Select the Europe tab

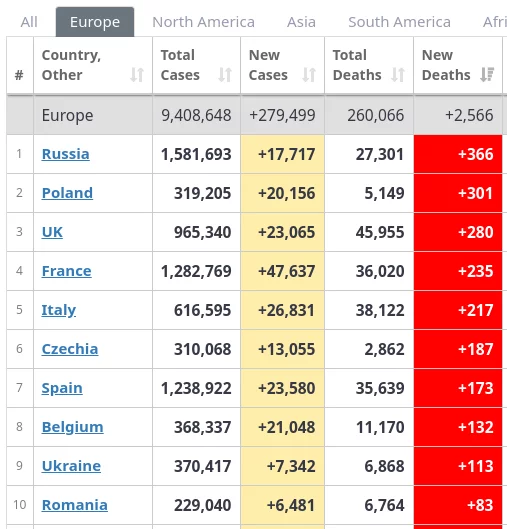coord(95,22)
